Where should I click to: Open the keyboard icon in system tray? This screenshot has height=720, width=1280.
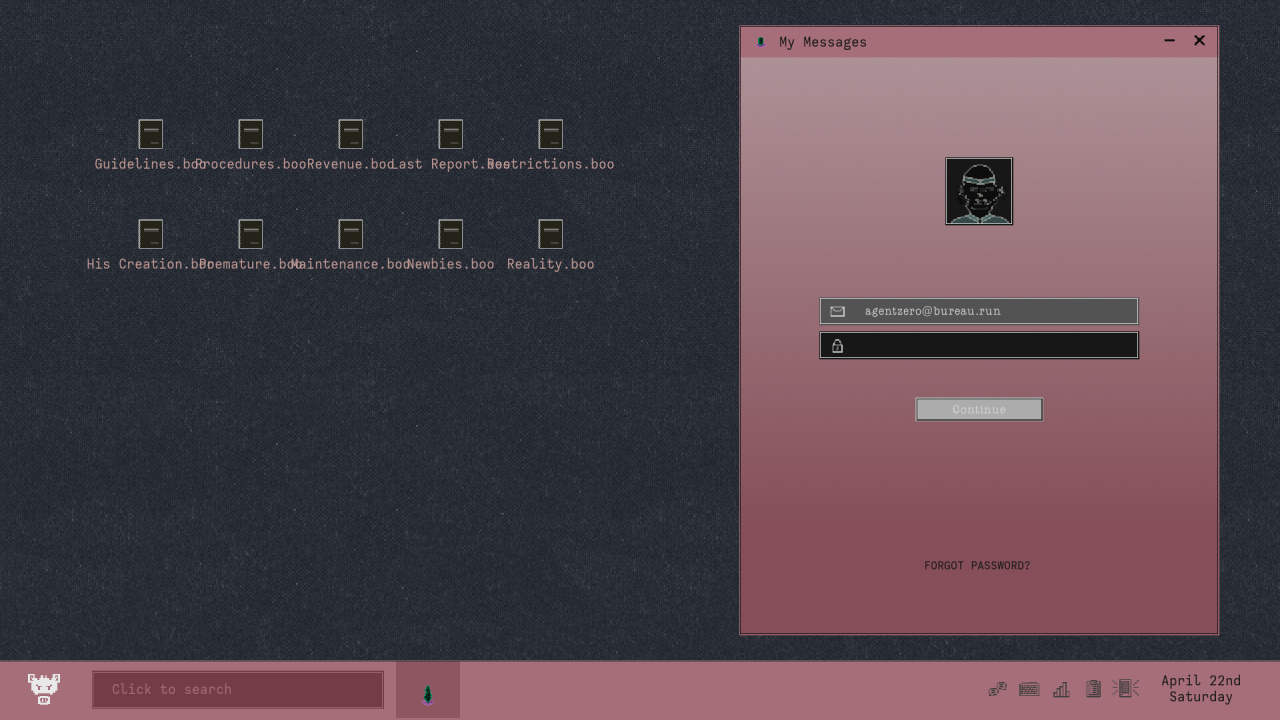tap(1029, 689)
